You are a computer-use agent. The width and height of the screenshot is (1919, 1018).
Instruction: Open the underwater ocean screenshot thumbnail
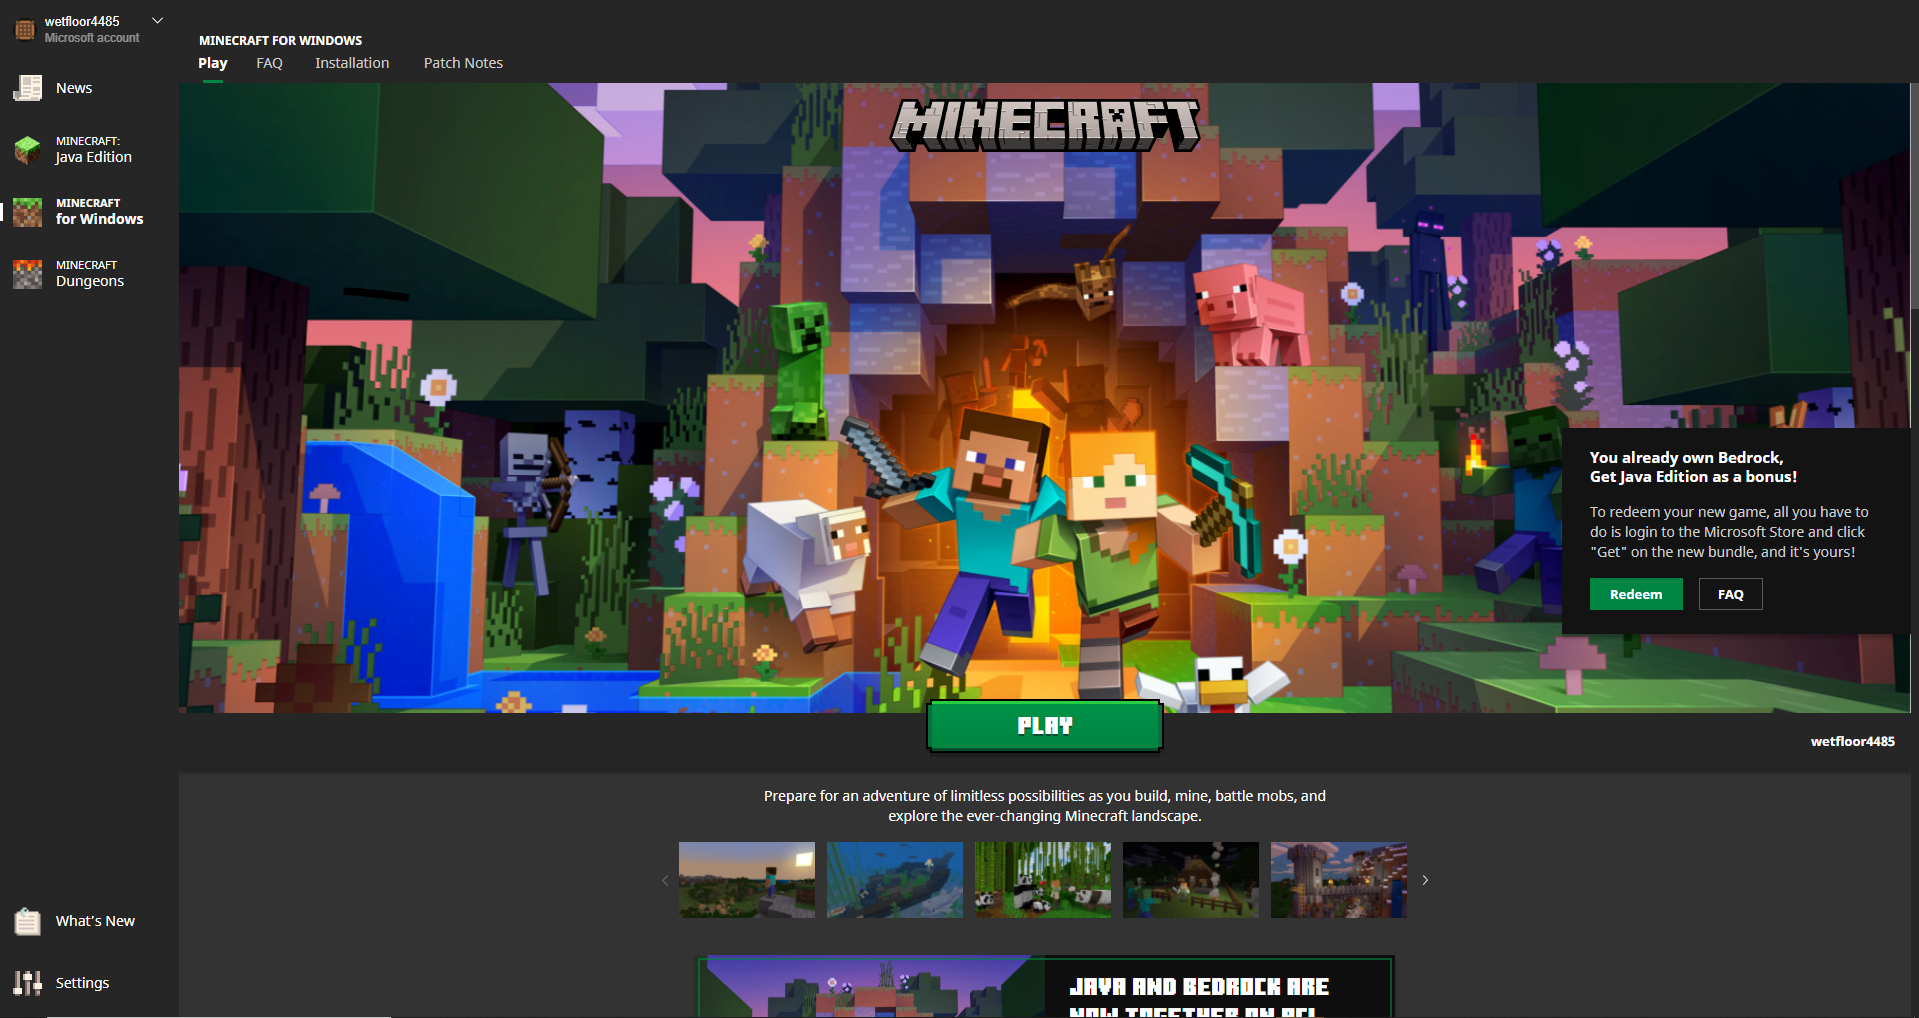895,880
